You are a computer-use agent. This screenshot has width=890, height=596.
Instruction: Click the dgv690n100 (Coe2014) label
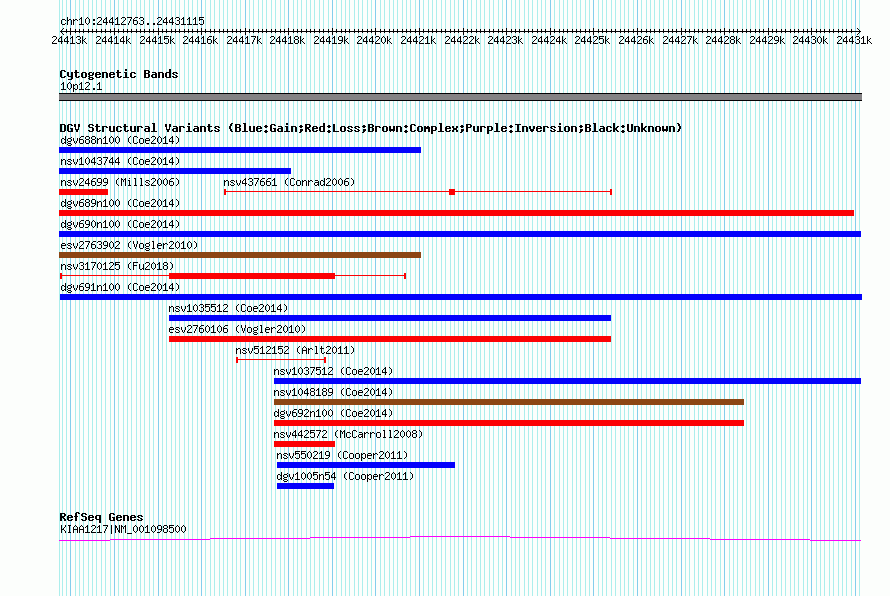(120, 224)
